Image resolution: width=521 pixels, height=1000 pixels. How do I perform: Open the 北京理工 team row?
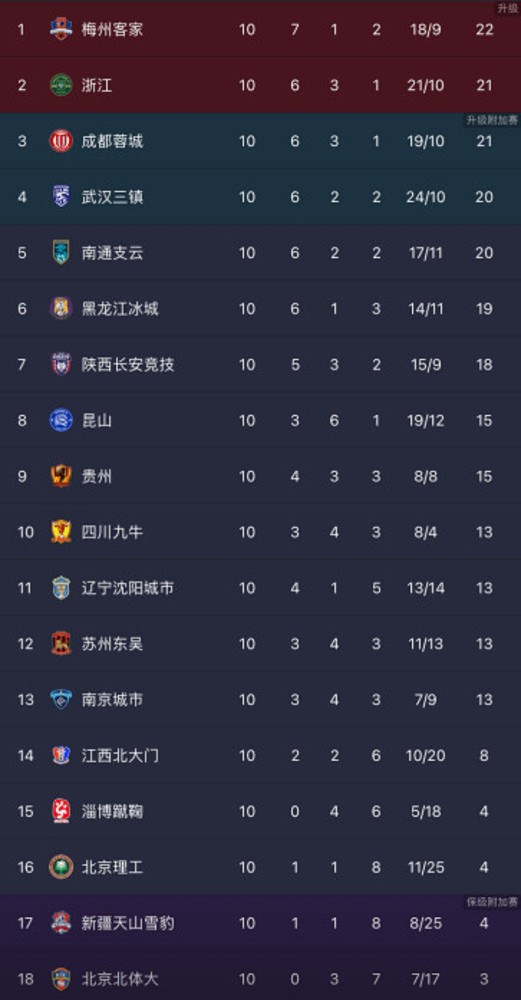[260, 867]
